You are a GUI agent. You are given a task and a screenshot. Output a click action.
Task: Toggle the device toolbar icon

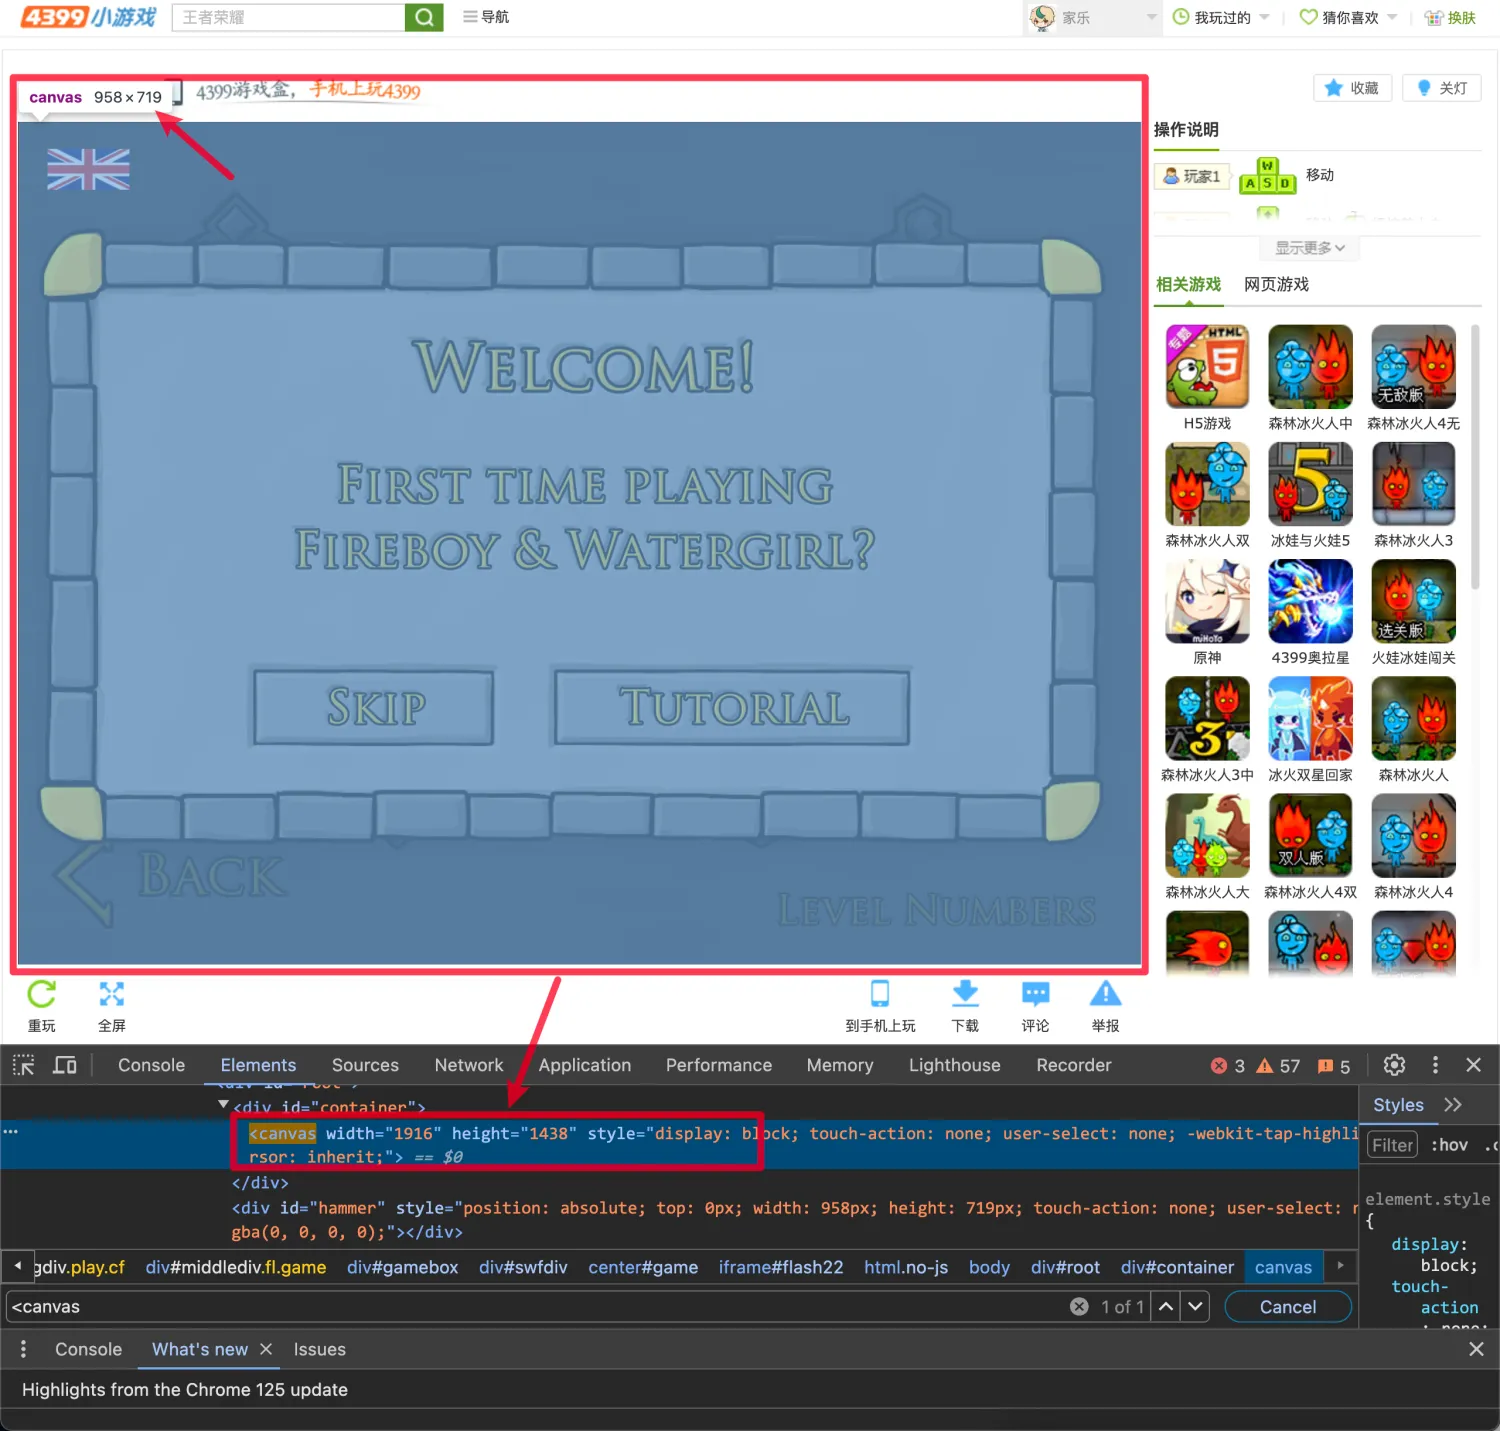(65, 1065)
